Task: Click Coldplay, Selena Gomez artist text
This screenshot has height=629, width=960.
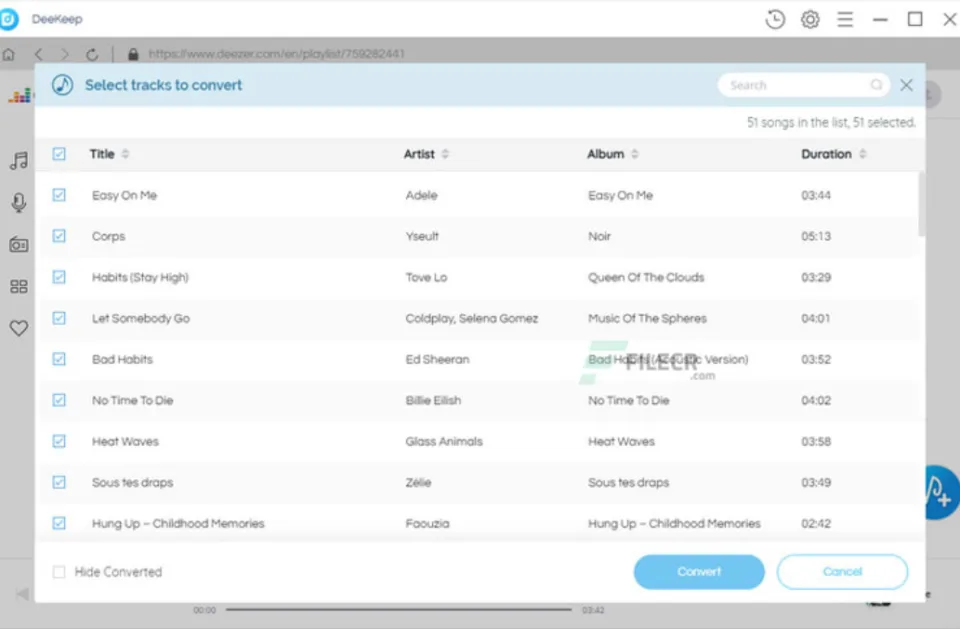Action: (471, 318)
